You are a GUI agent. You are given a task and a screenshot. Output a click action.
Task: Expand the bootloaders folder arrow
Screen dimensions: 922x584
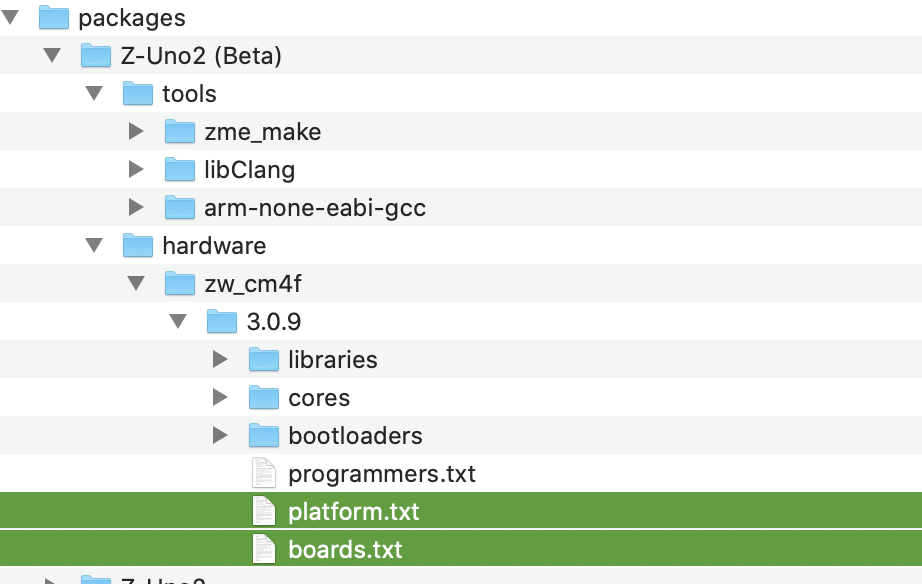click(x=221, y=435)
